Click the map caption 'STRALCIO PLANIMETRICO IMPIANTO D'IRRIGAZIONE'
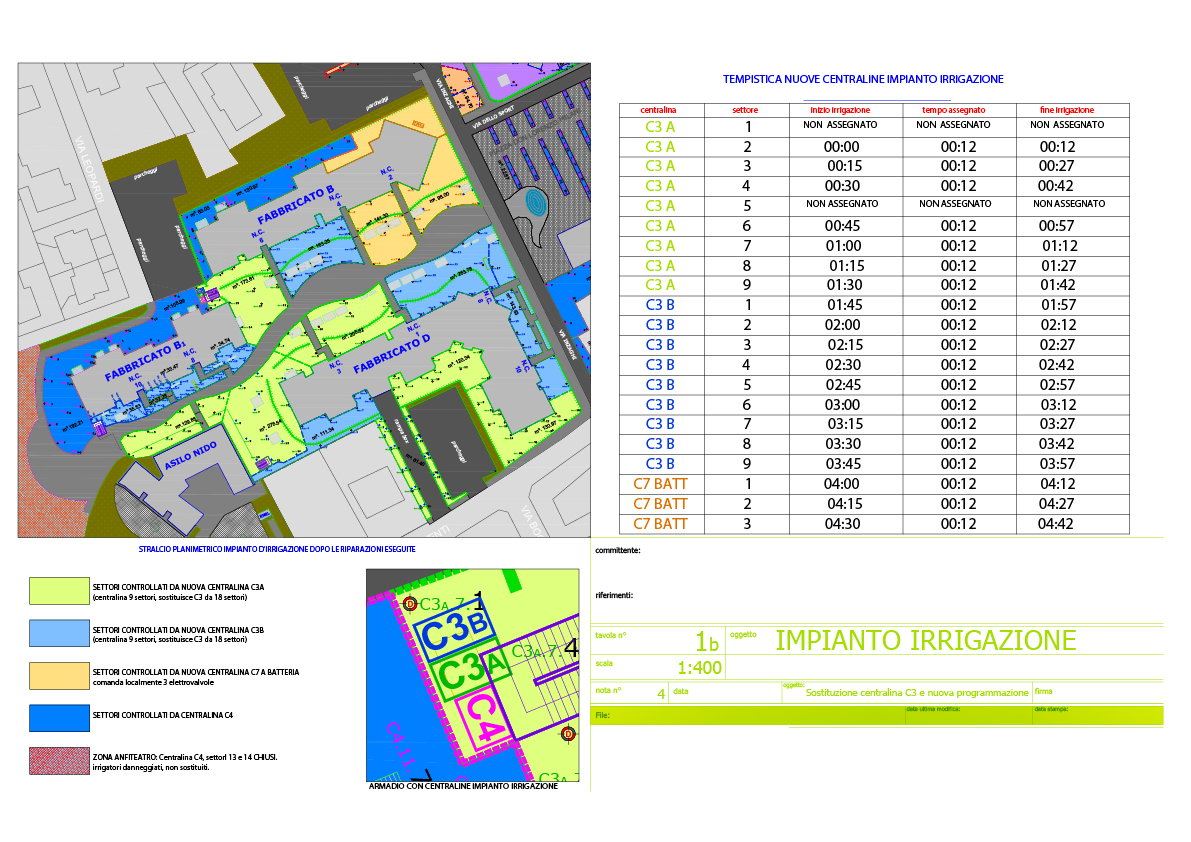Image resolution: width=1191 pixels, height=842 pixels. click(276, 549)
